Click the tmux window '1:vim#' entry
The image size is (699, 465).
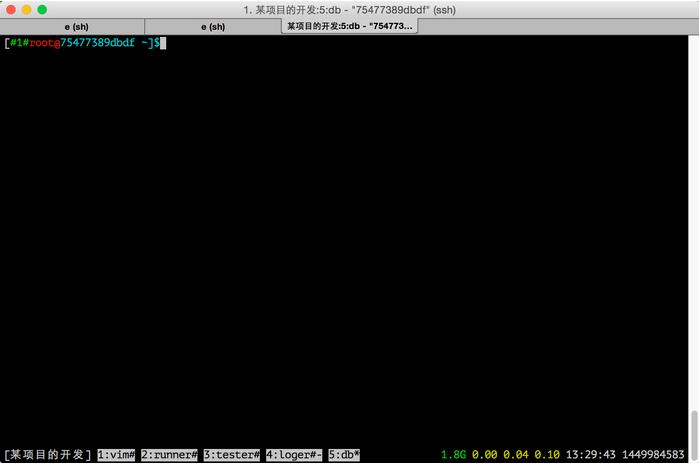[116, 455]
